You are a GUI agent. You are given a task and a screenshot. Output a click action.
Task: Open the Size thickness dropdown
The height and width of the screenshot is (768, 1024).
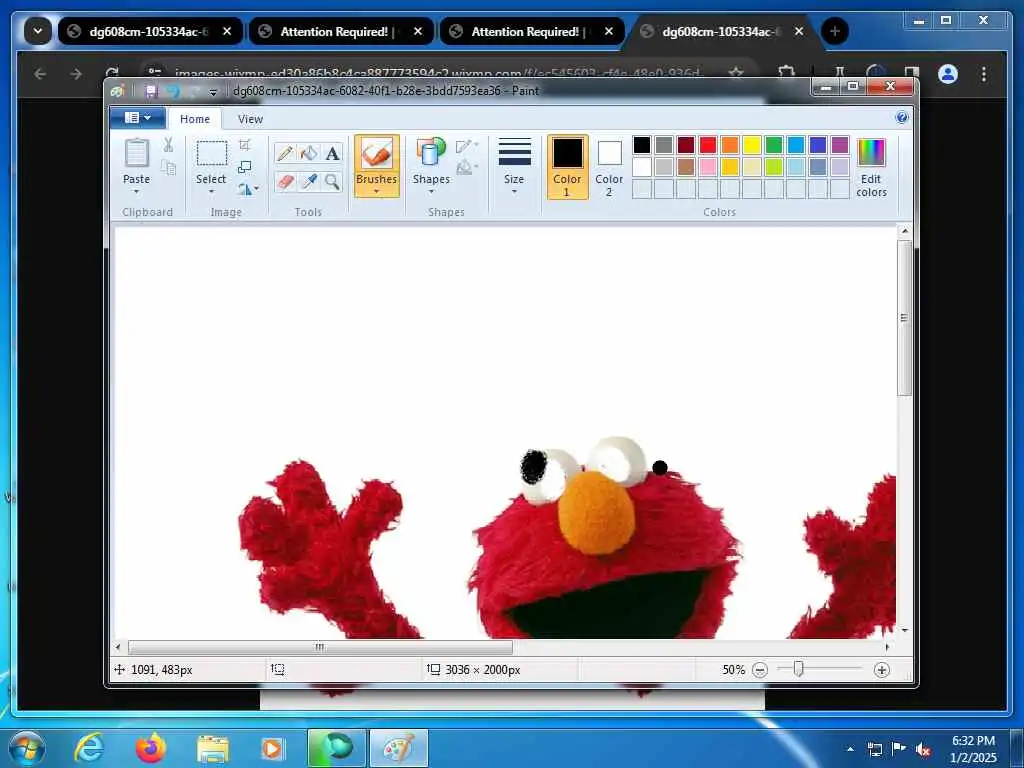(x=514, y=166)
